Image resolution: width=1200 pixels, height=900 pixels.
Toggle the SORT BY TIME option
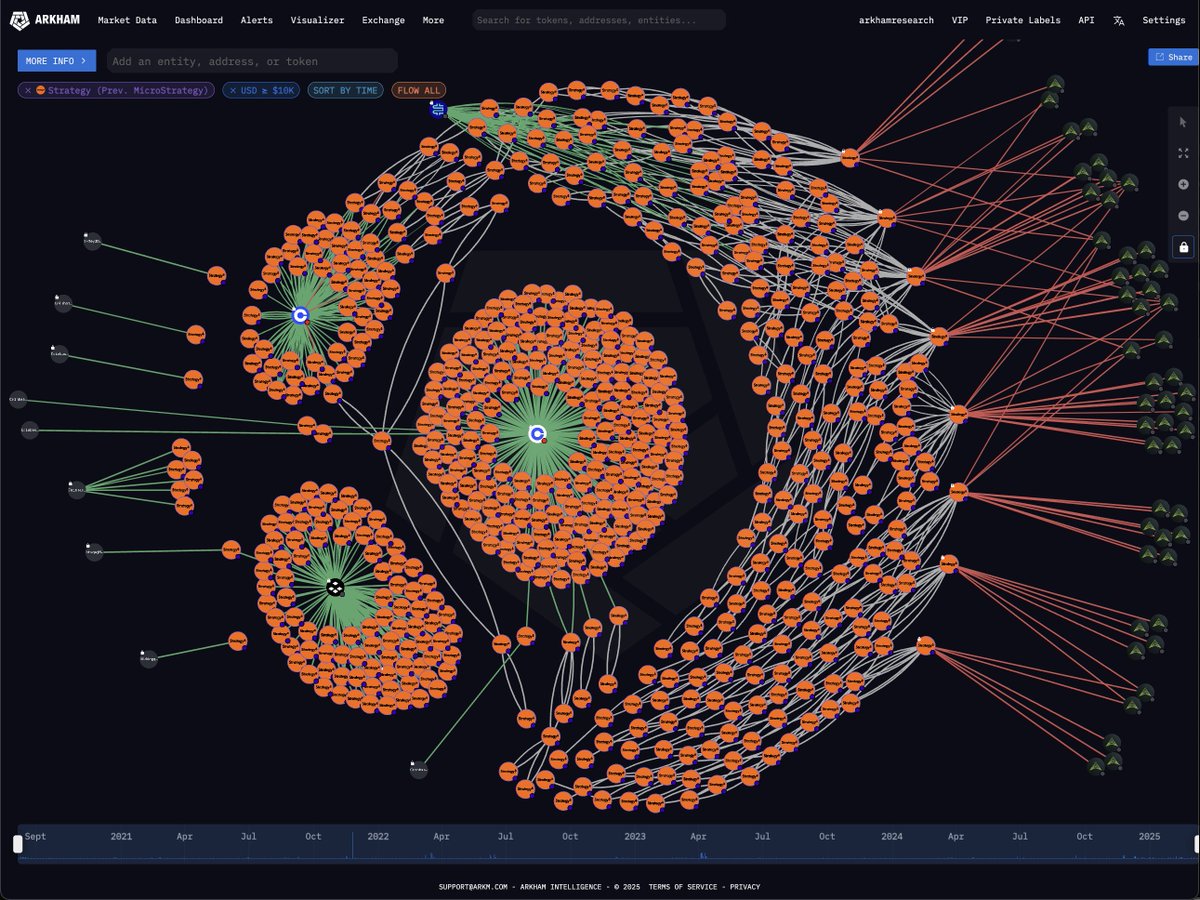point(345,90)
